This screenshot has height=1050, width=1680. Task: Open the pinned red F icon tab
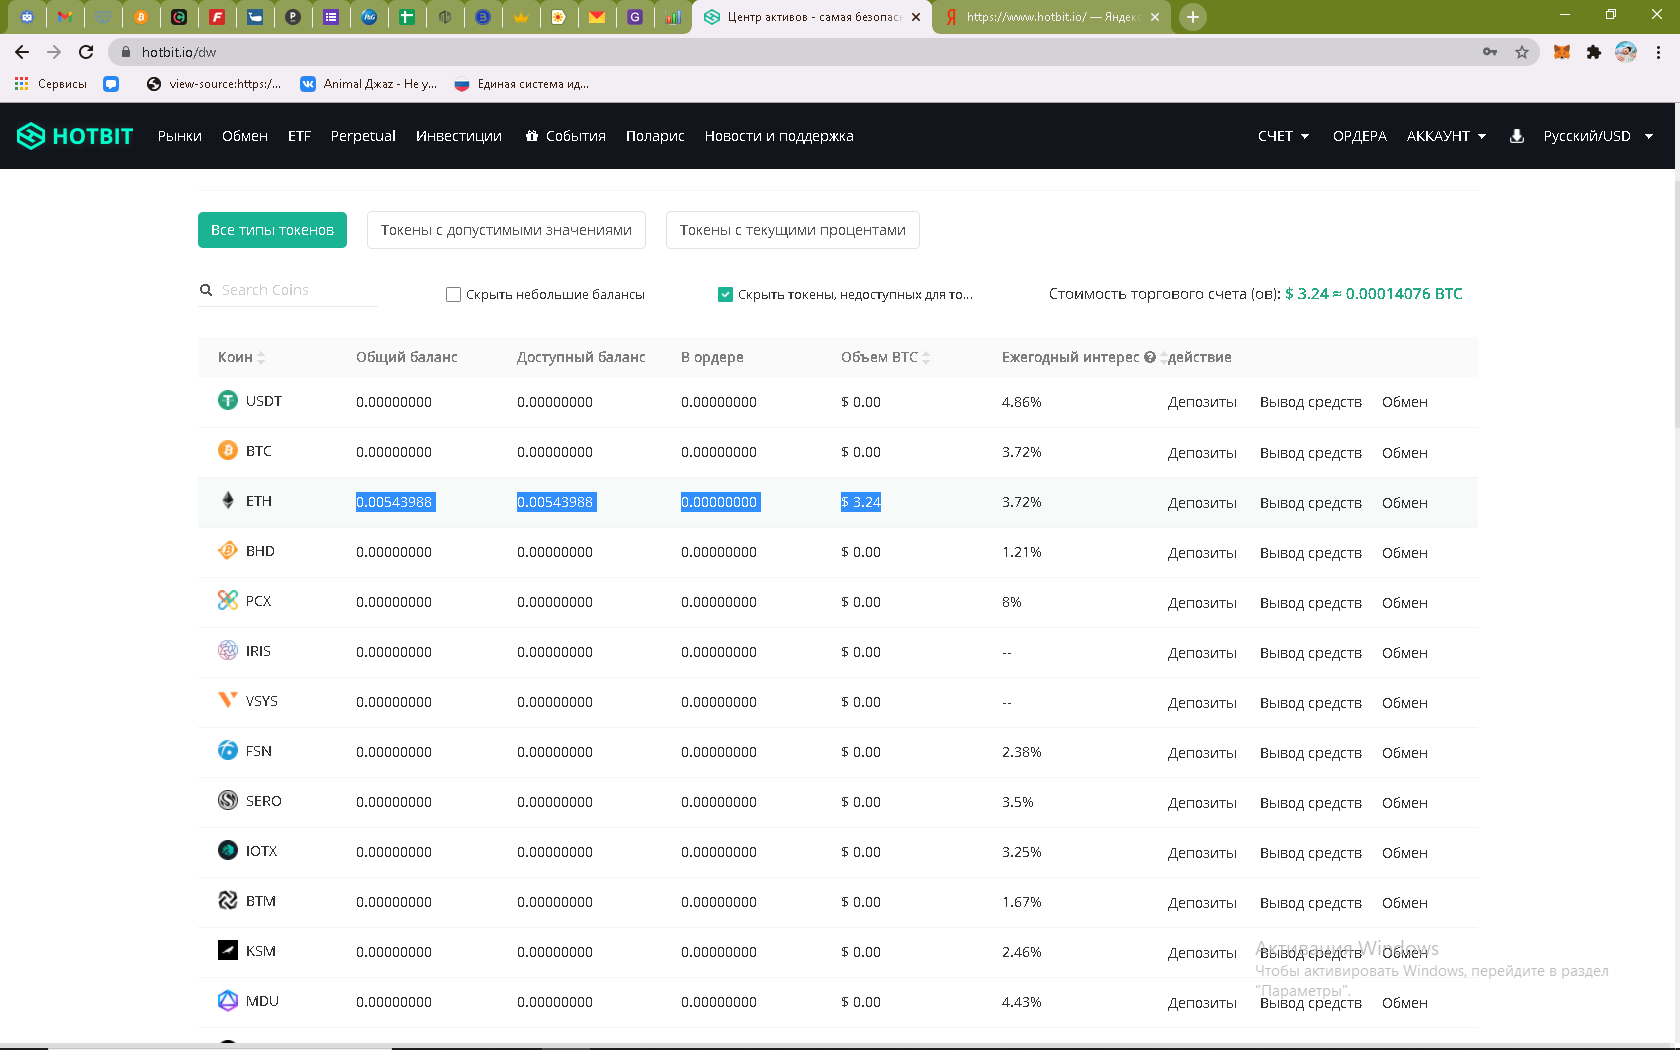[217, 17]
